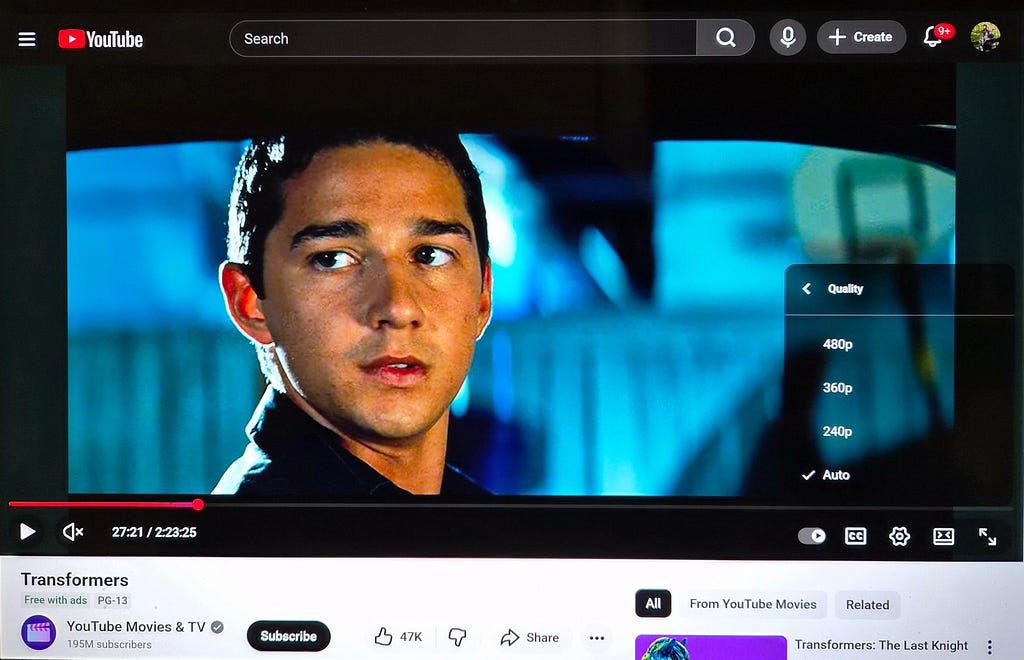Start voice search with microphone icon

click(788, 37)
